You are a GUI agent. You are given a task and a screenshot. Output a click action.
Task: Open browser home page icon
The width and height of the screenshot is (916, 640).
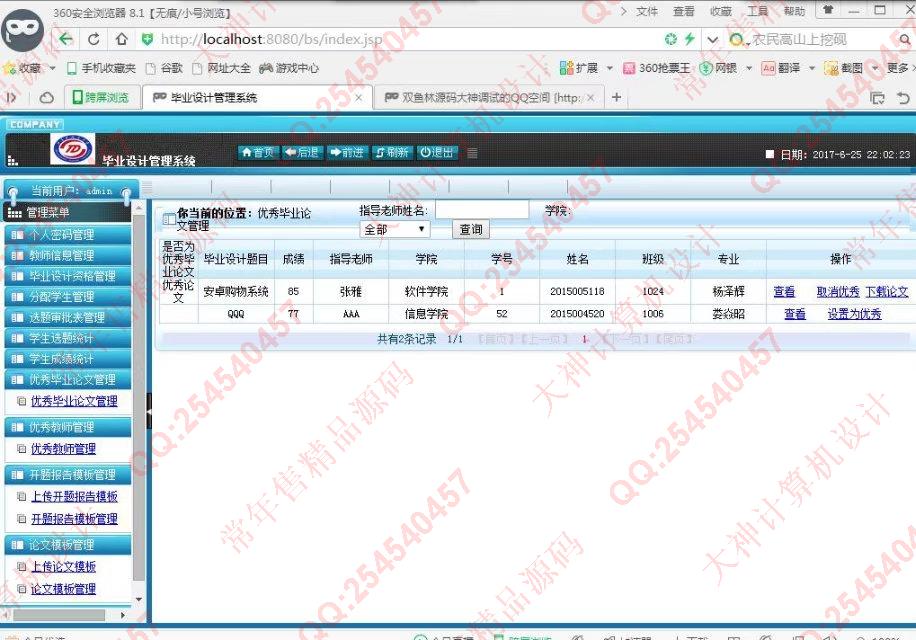click(x=121, y=39)
